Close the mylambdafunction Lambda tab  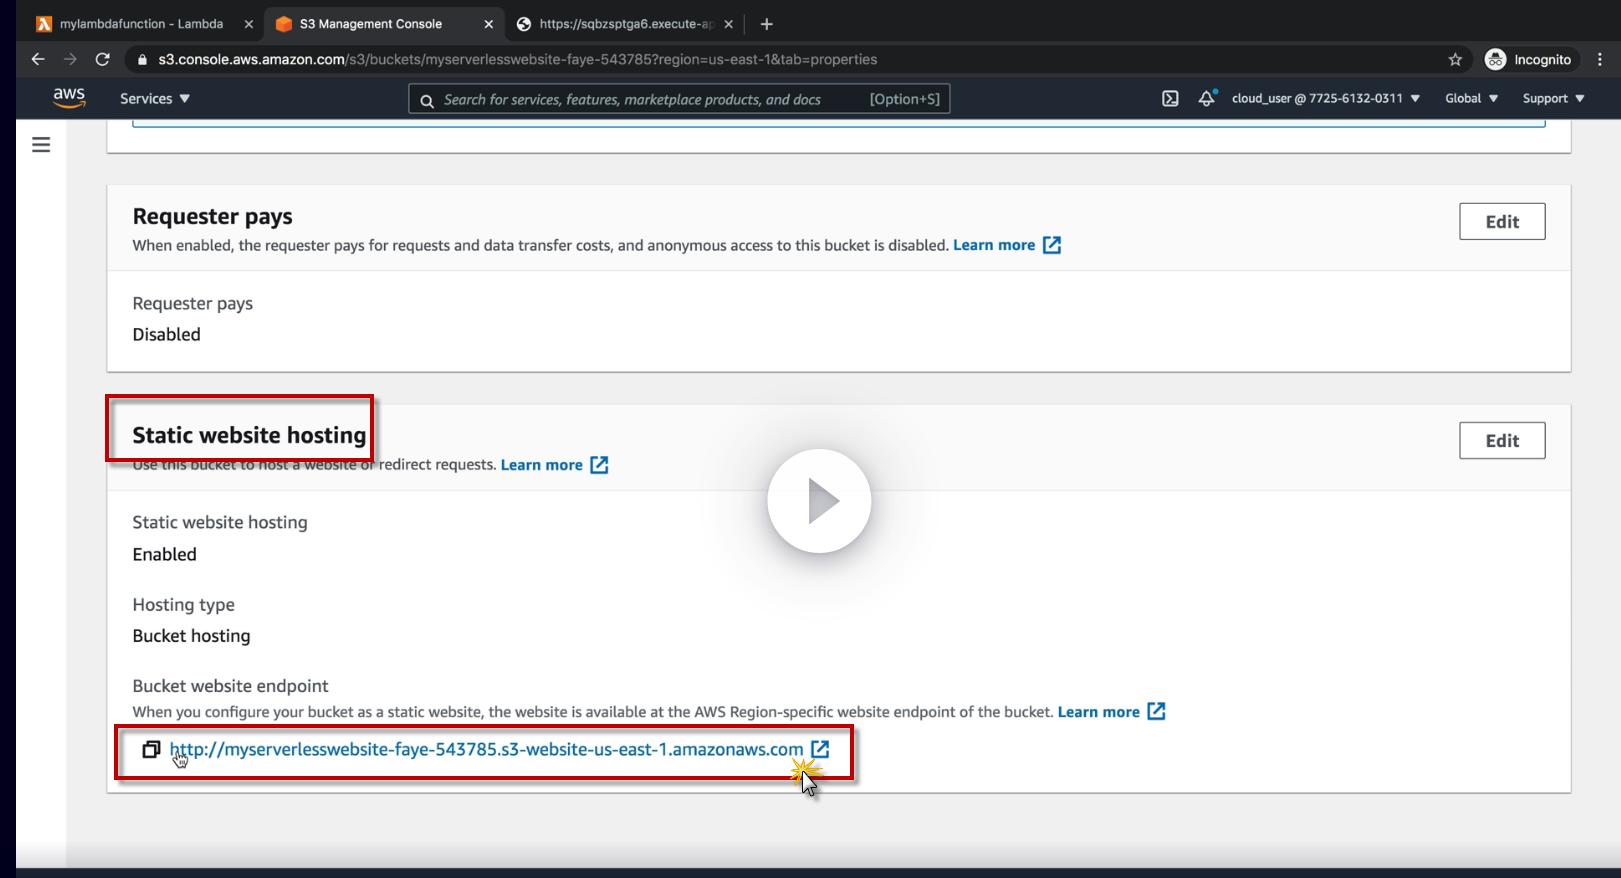click(248, 24)
